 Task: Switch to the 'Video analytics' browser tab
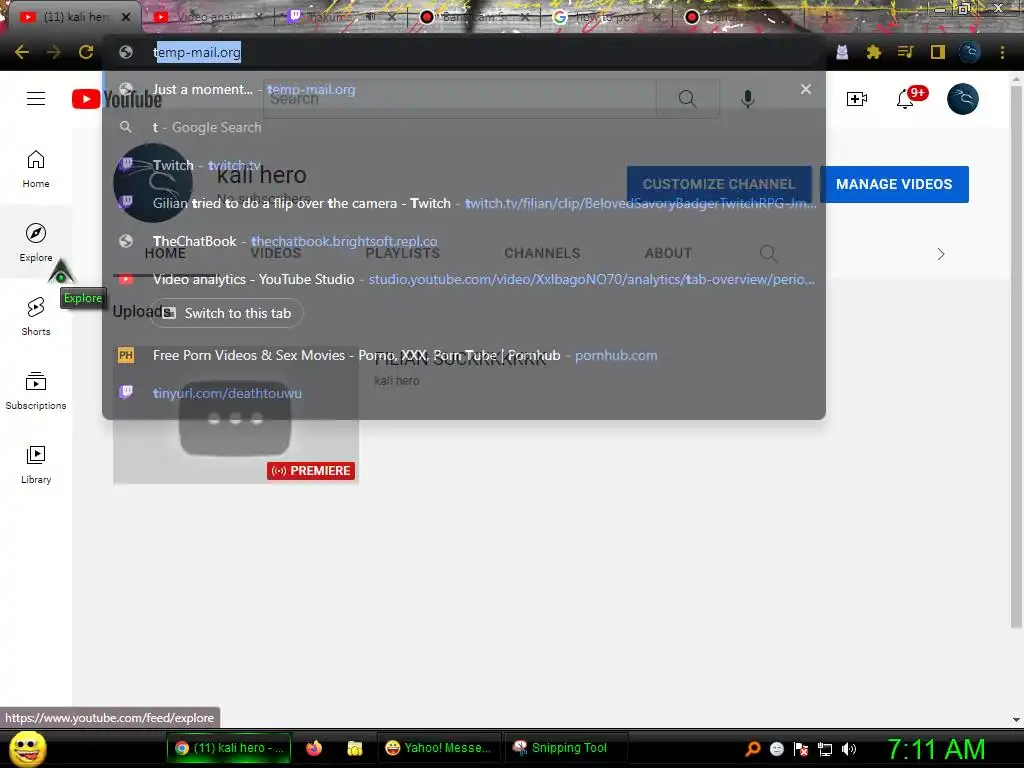(208, 17)
